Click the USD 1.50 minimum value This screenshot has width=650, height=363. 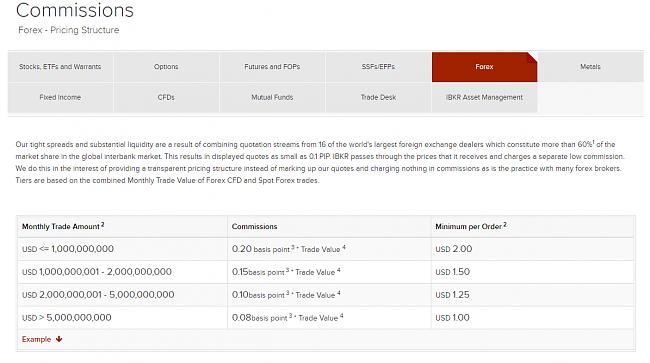[452, 272]
